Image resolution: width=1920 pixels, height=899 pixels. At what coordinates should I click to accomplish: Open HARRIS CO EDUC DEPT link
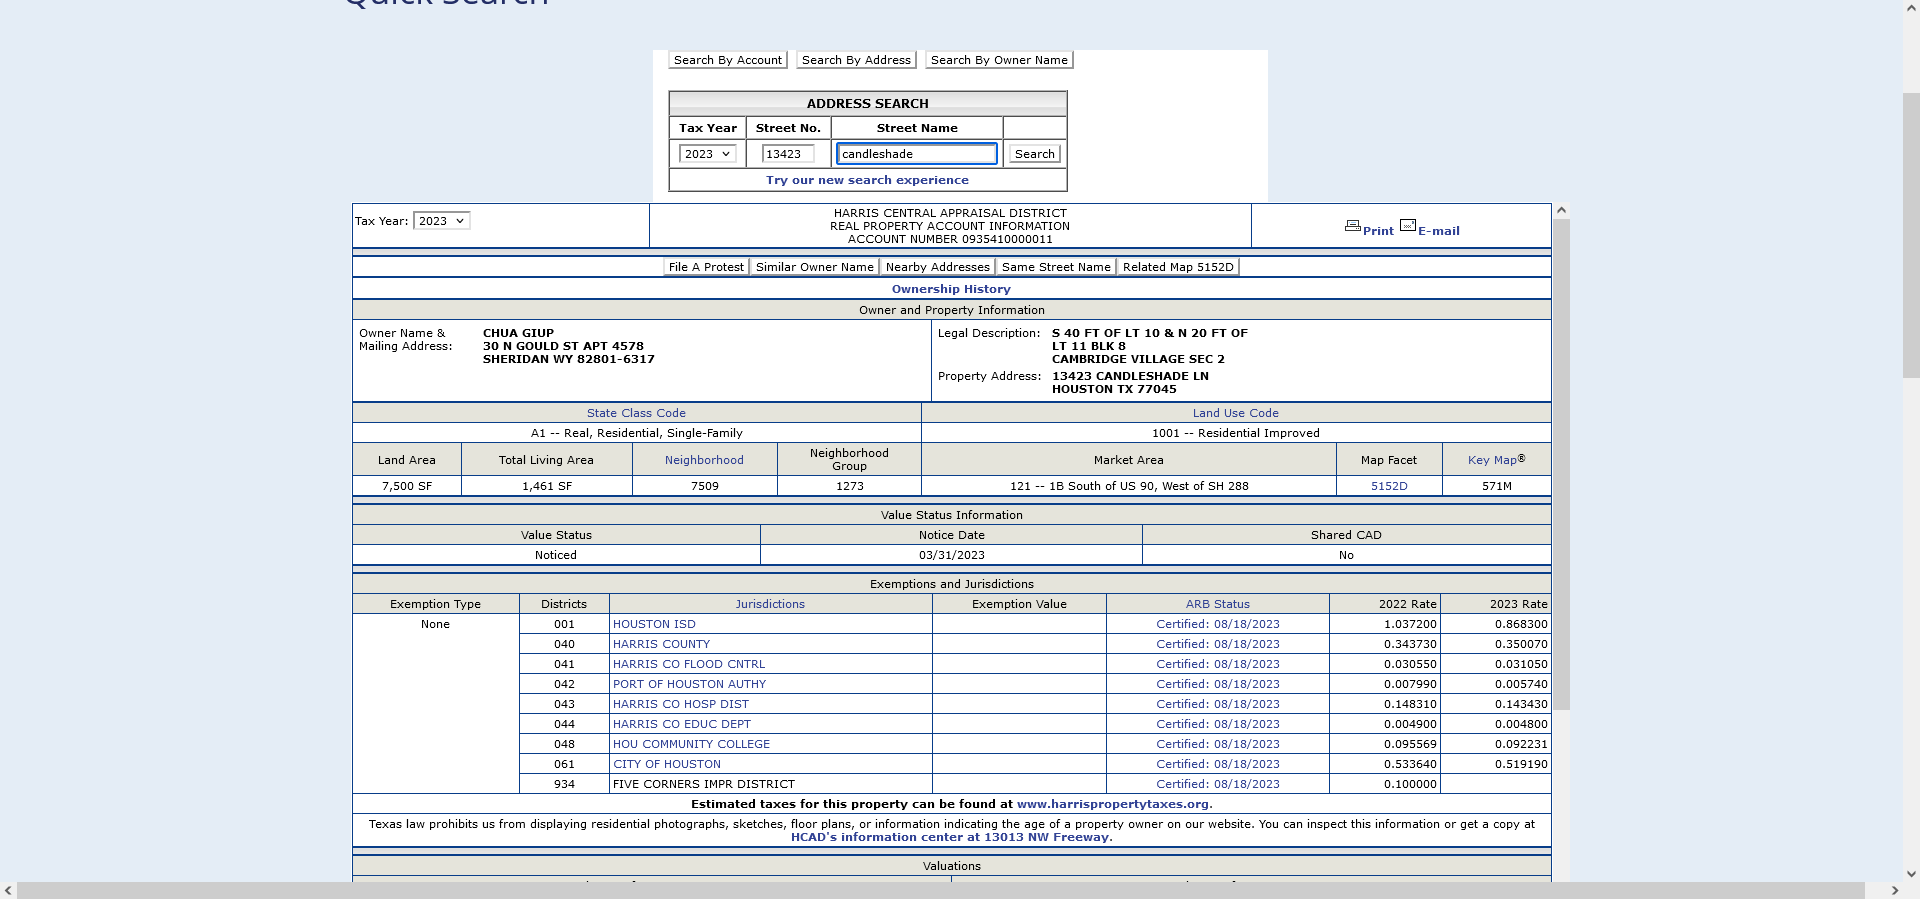[x=682, y=724]
